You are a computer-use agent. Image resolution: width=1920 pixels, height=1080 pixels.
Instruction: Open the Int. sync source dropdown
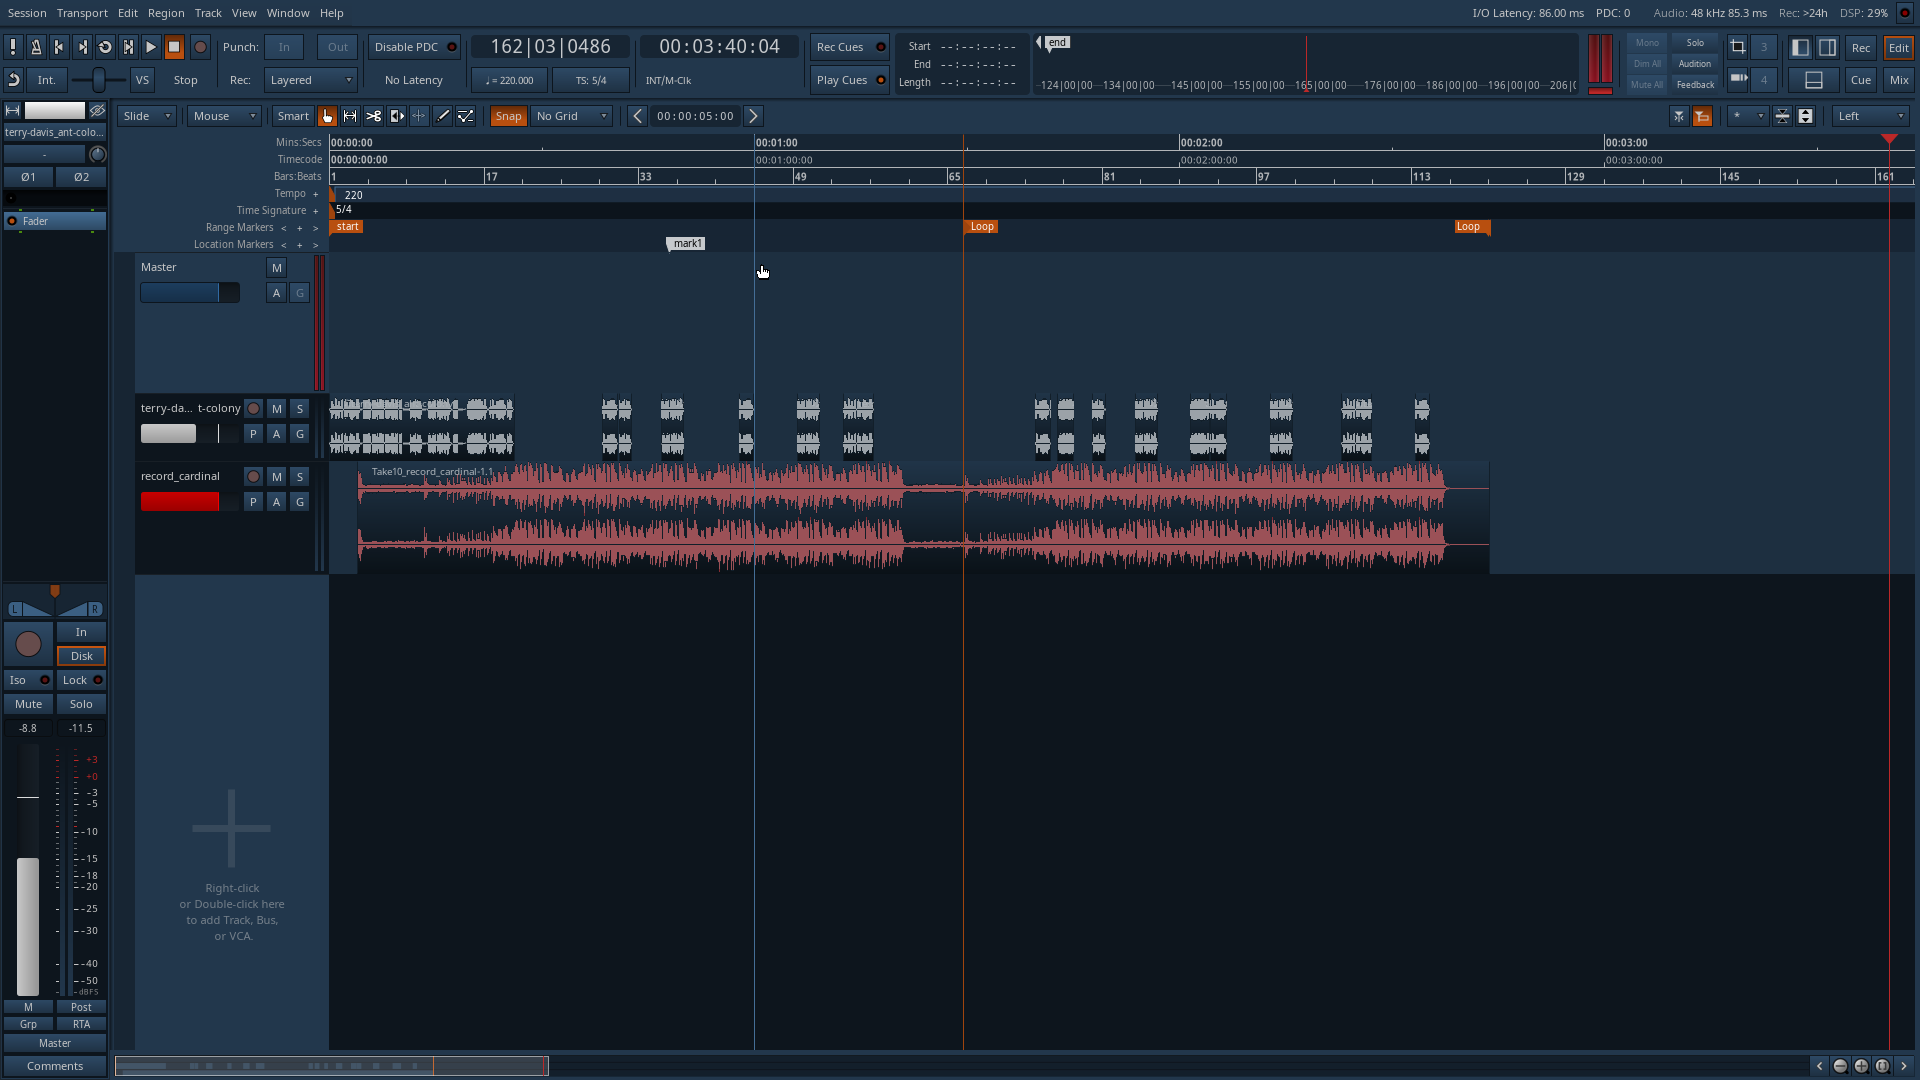click(47, 80)
